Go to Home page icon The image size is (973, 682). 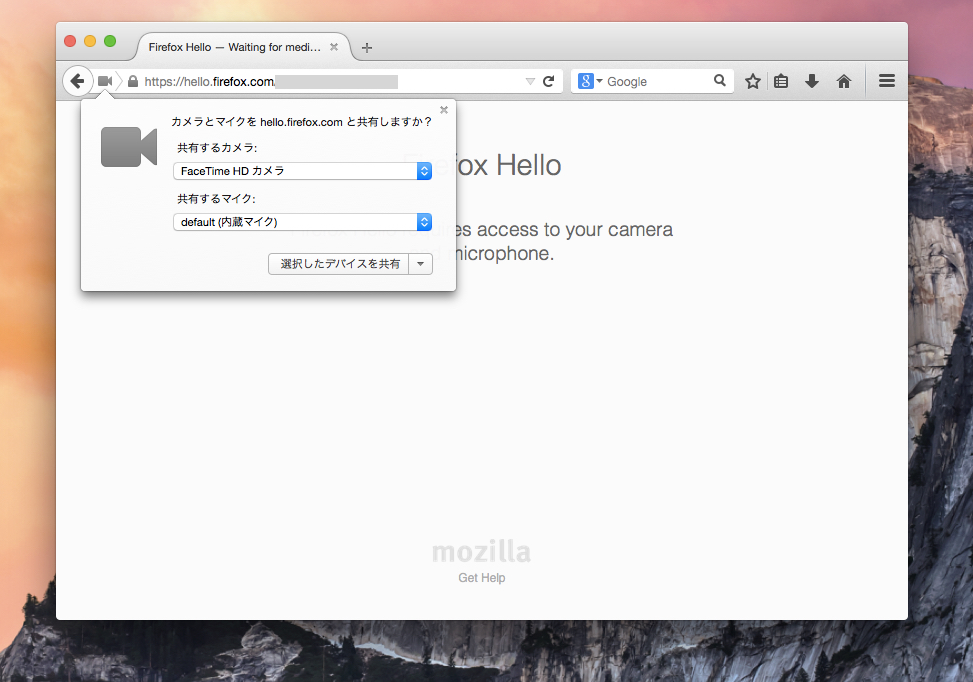click(x=843, y=81)
